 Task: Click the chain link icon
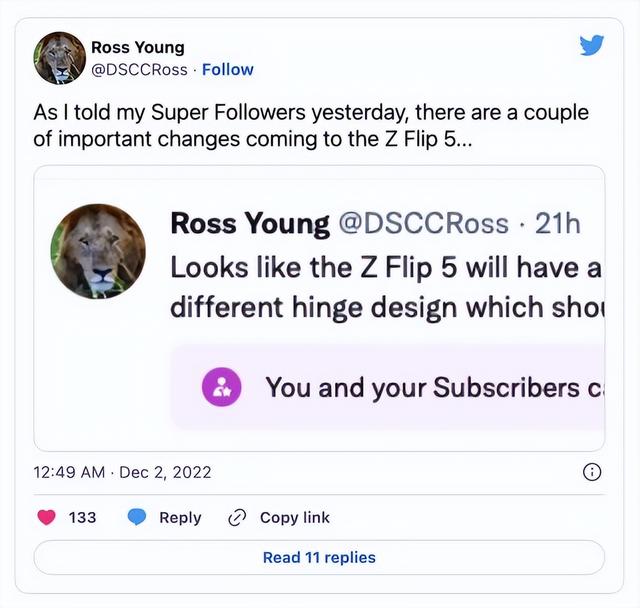(x=237, y=517)
